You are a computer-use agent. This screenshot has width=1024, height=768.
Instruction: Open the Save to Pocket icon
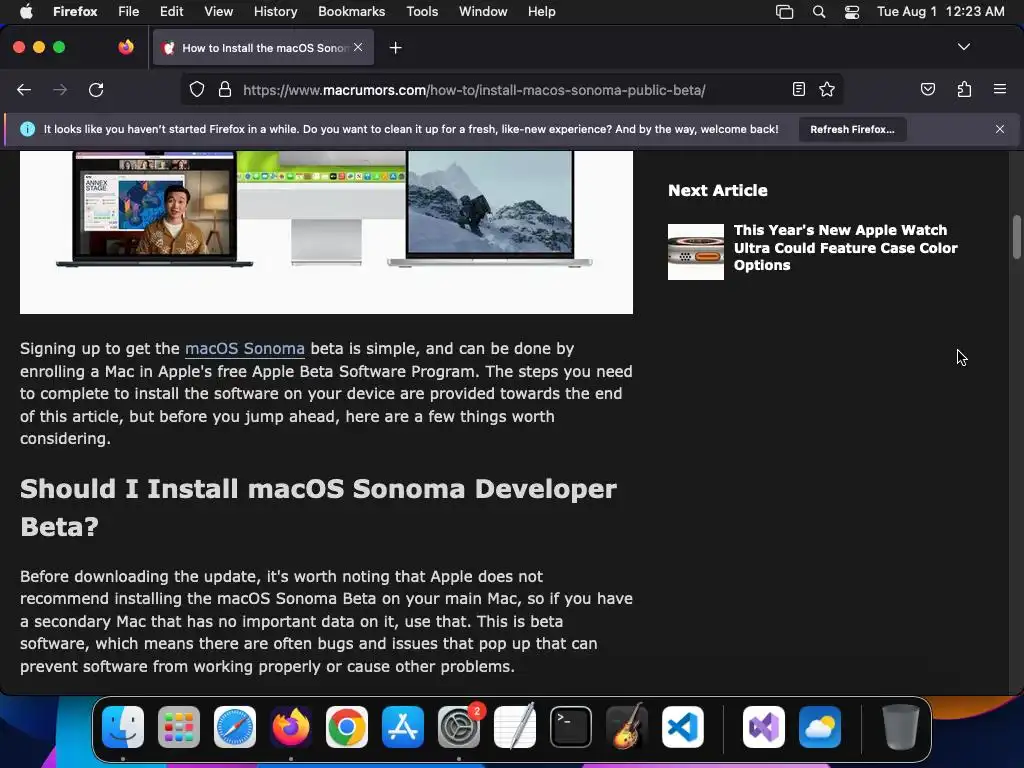tap(928, 89)
